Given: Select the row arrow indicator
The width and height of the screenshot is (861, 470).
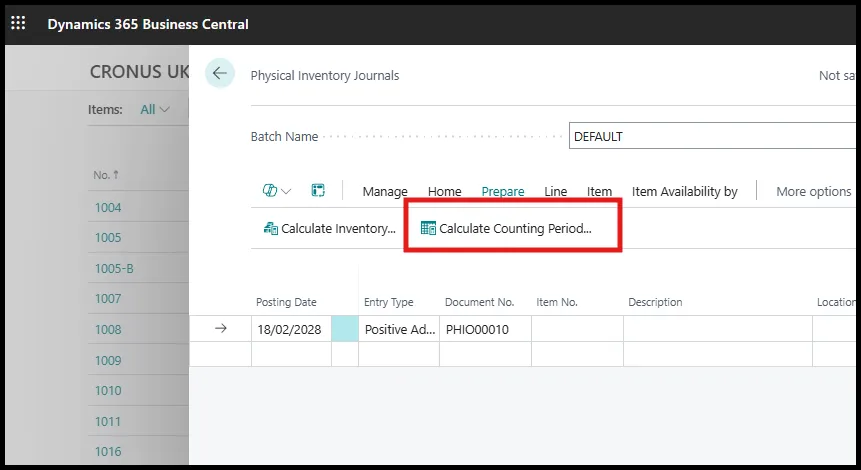Looking at the screenshot, I should tap(221, 328).
